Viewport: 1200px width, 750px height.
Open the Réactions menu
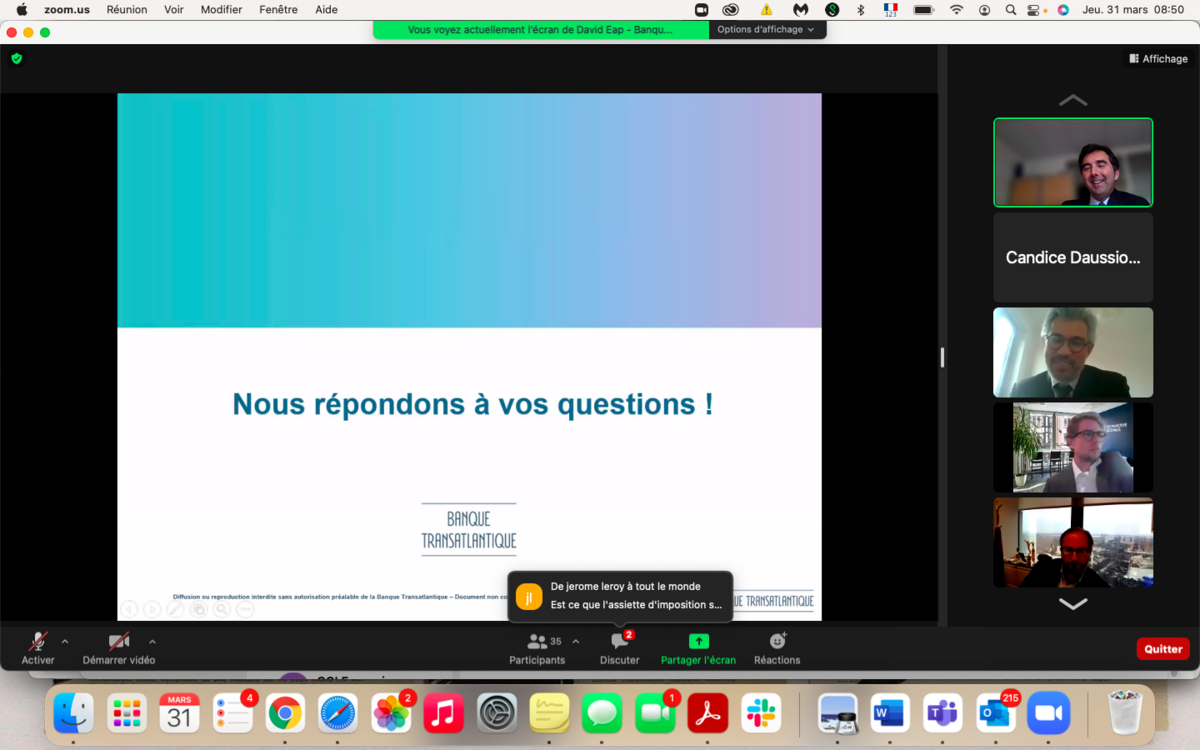coord(777,647)
